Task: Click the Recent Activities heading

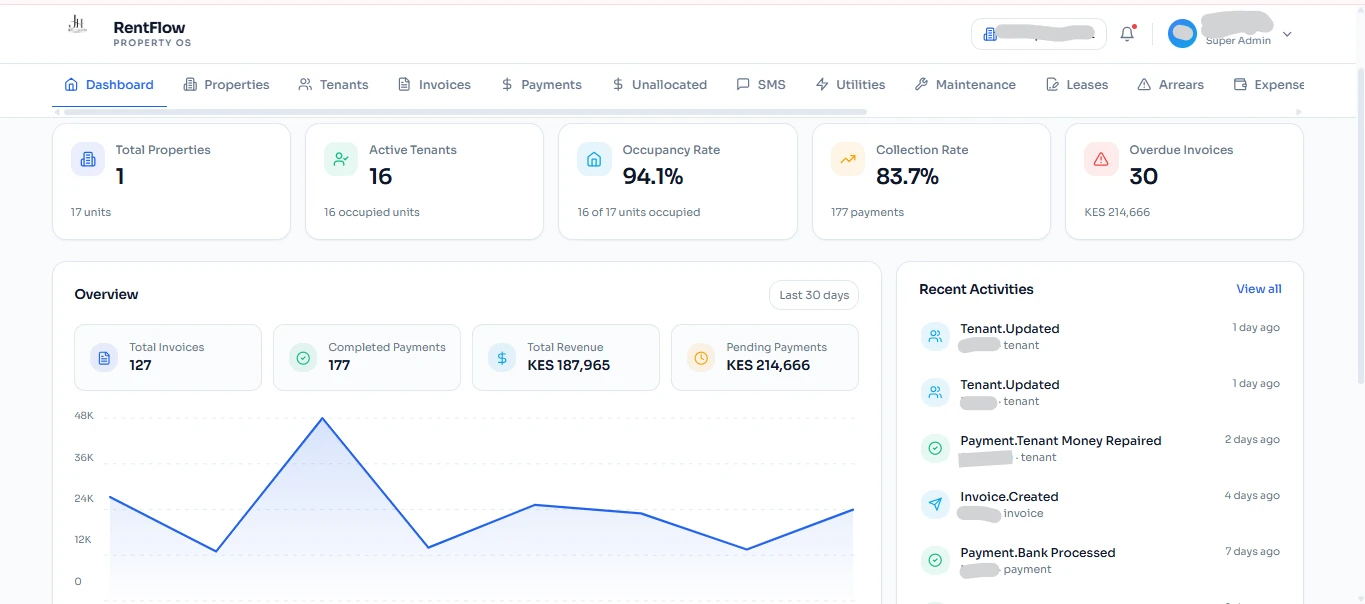Action: point(976,289)
